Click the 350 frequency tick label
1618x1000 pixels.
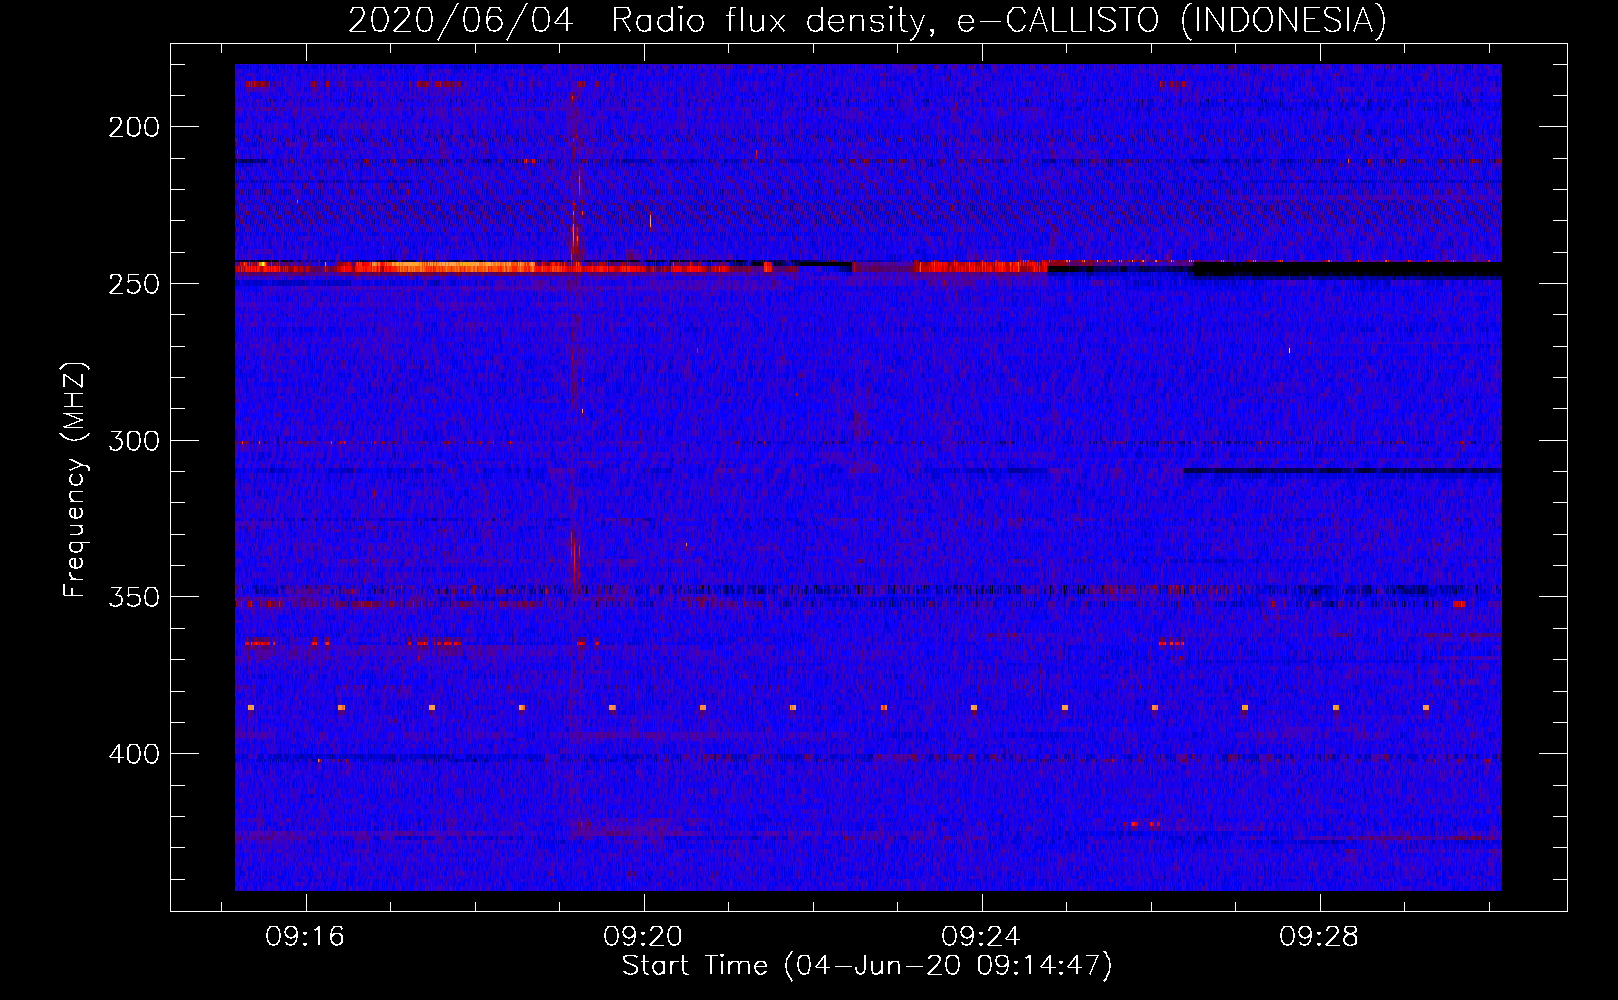pyautogui.click(x=134, y=597)
